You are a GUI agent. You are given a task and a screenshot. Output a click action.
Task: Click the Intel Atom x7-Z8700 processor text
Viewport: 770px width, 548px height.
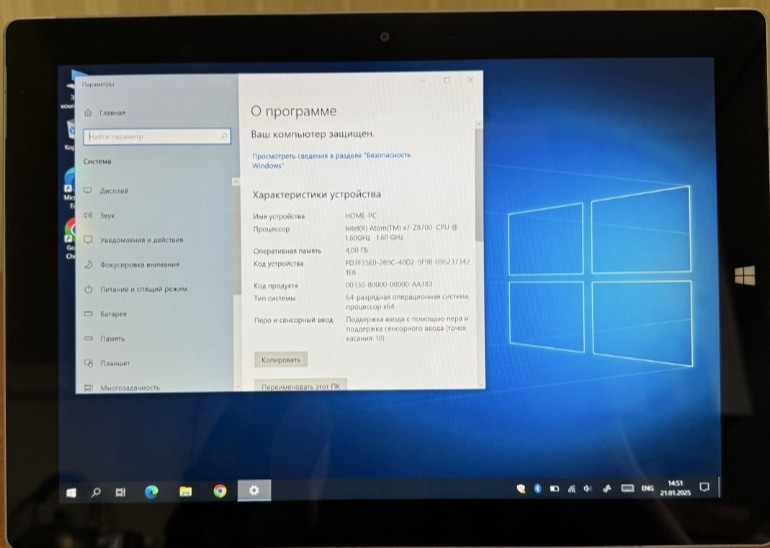click(x=402, y=232)
